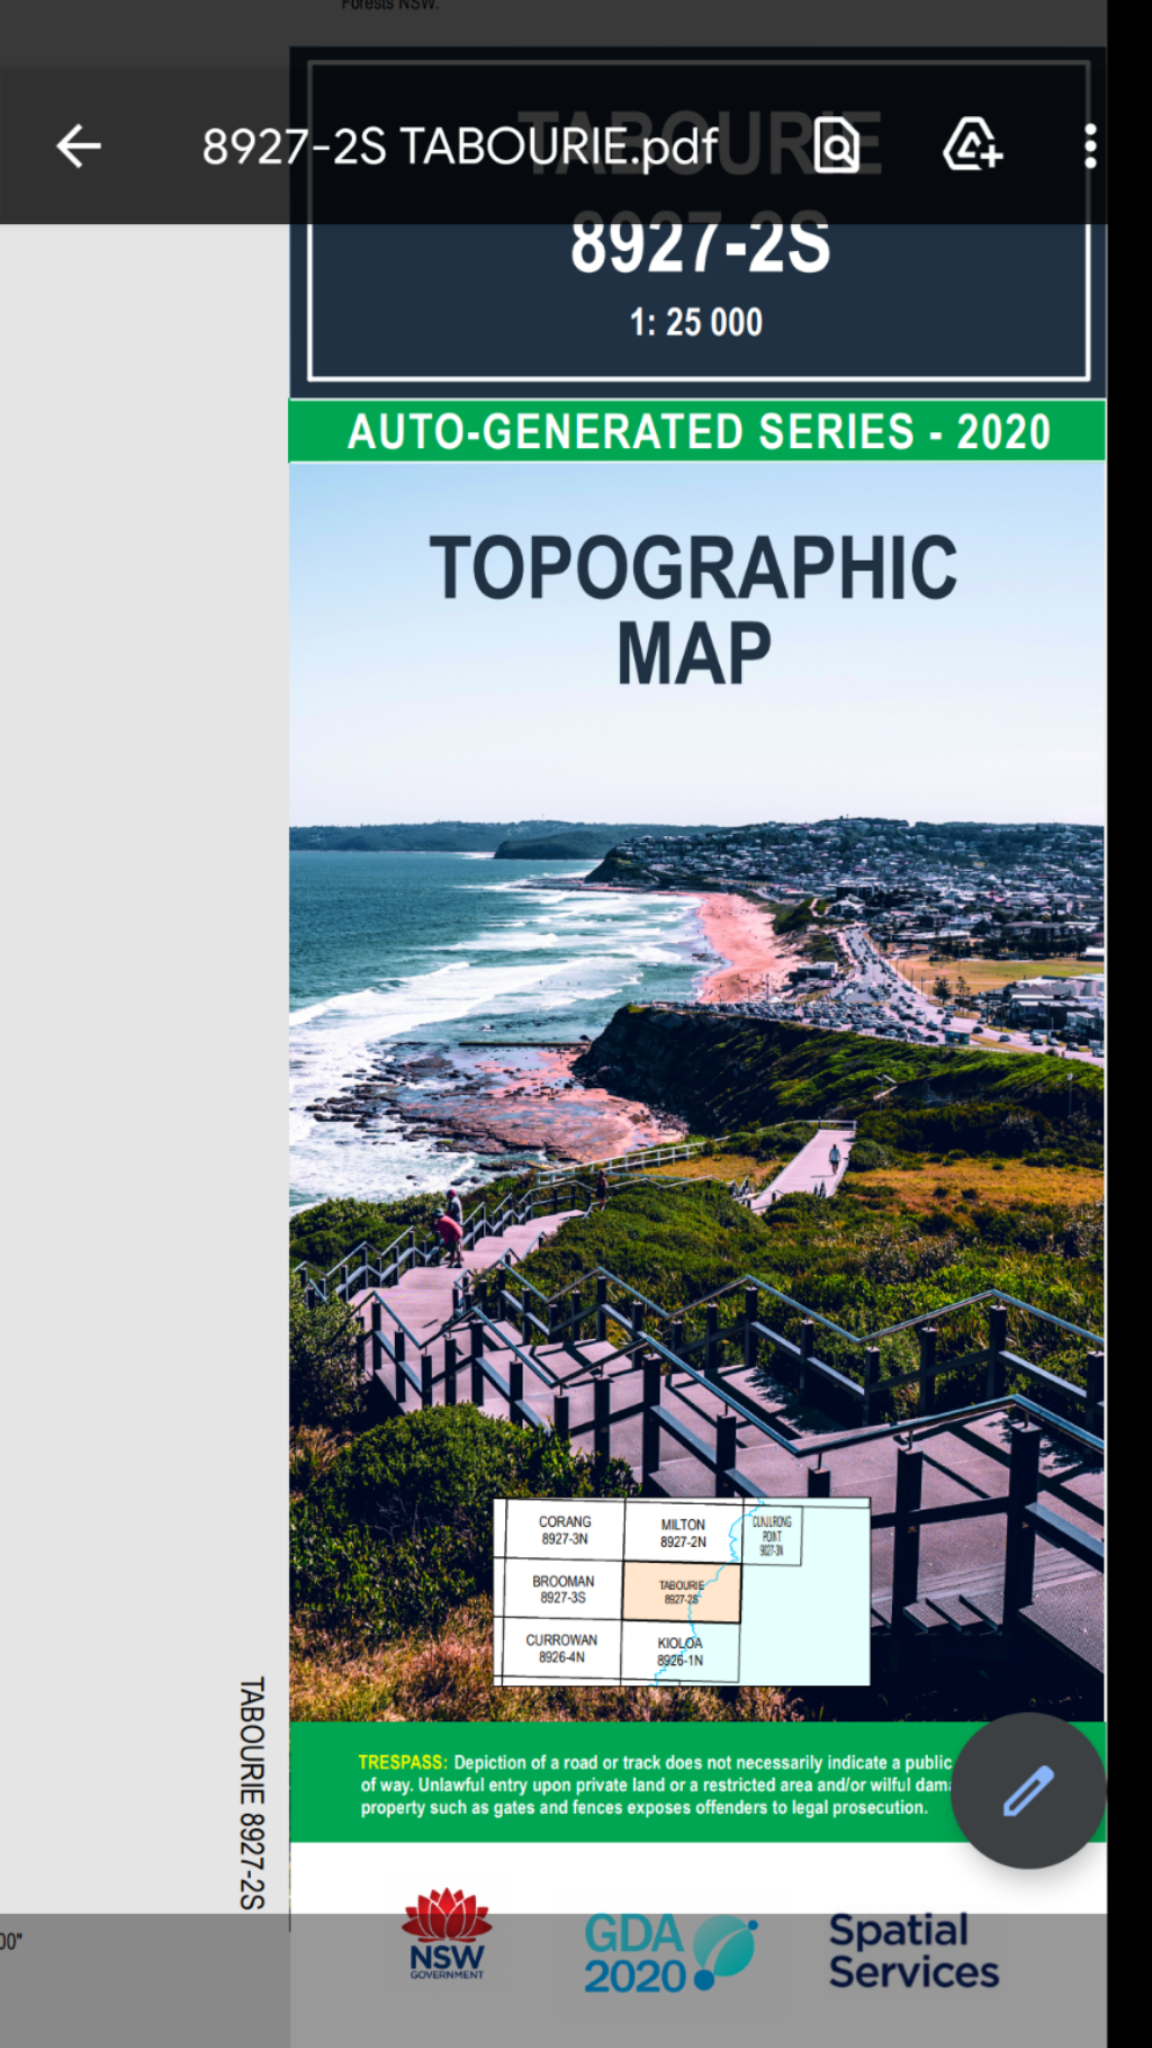1152x2048 pixels.
Task: Select the BROOMAN 8927-3S index cell
Action: [x=563, y=1589]
